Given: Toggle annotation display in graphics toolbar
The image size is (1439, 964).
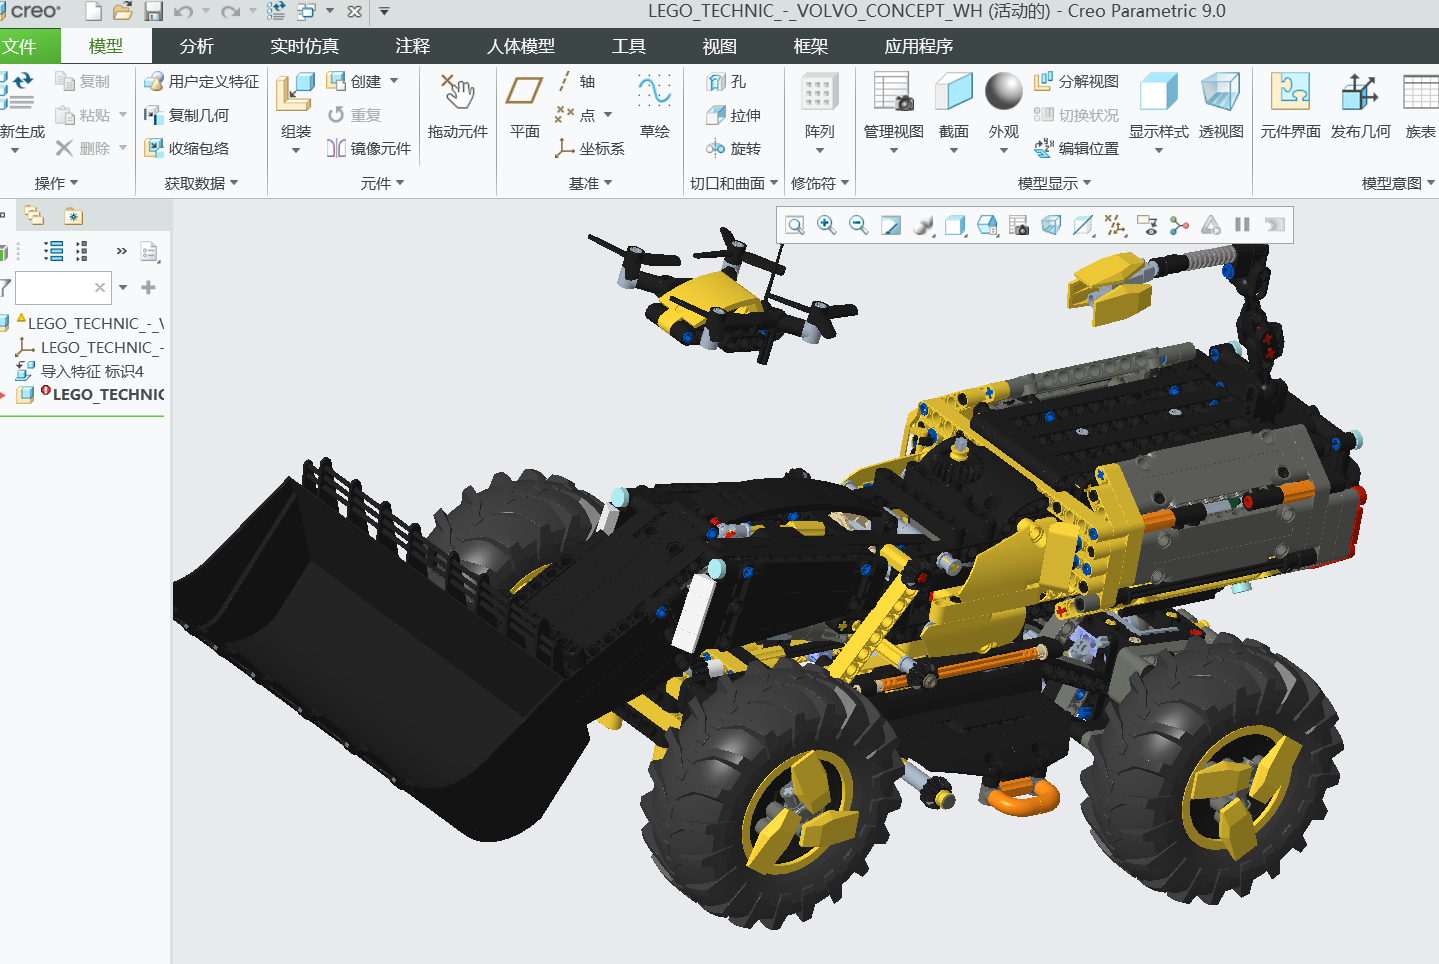Looking at the screenshot, I should click(x=1147, y=225).
